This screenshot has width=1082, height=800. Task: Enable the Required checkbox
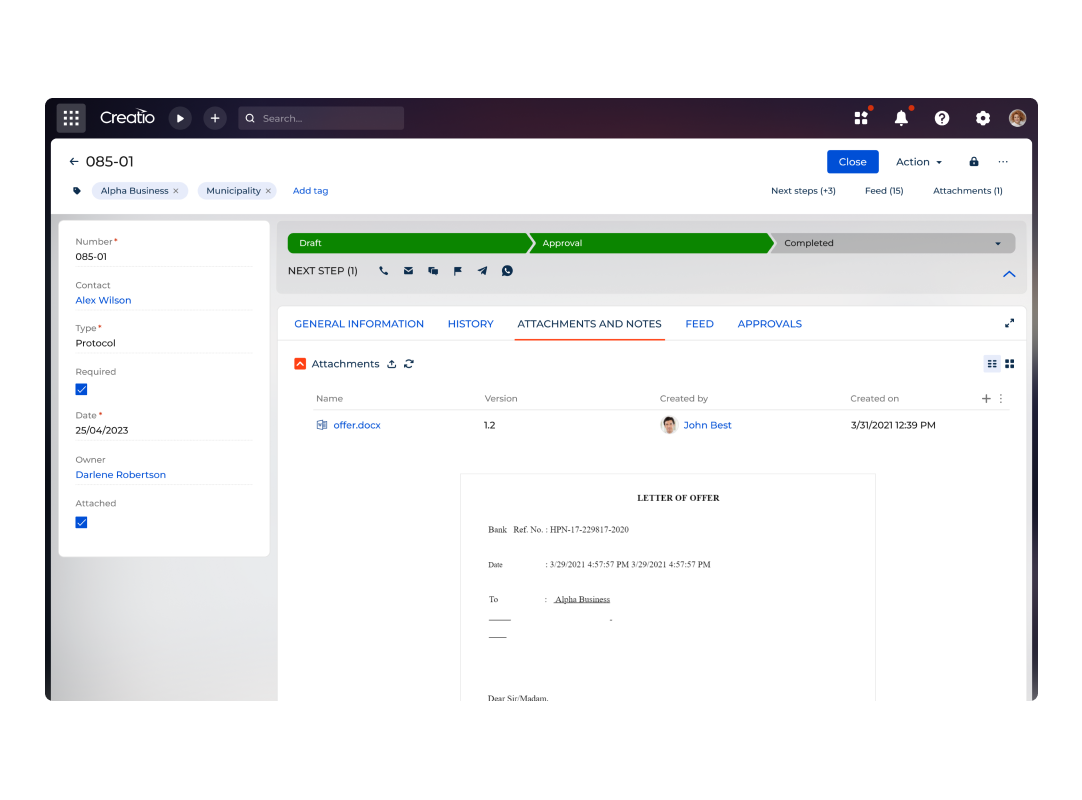81,389
